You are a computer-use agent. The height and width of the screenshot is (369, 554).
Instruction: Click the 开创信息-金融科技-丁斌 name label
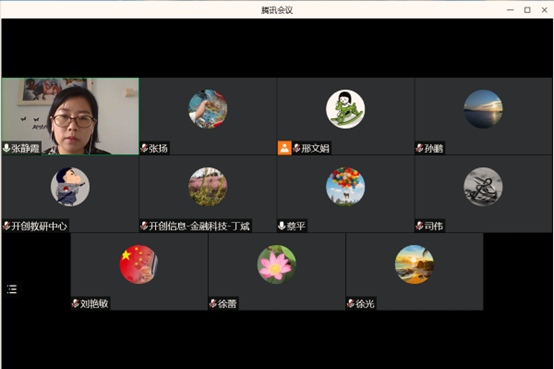[200, 226]
